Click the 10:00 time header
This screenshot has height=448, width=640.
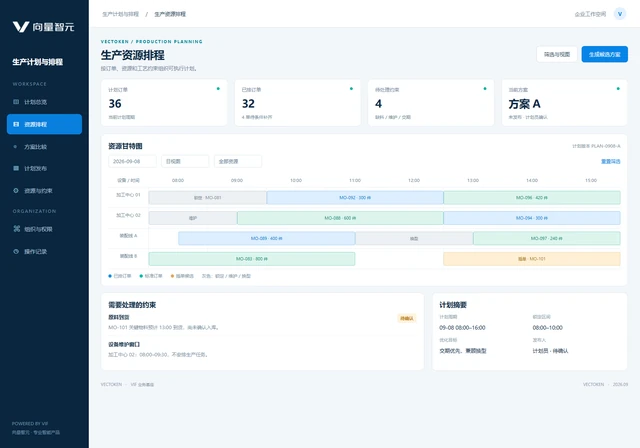coord(296,180)
